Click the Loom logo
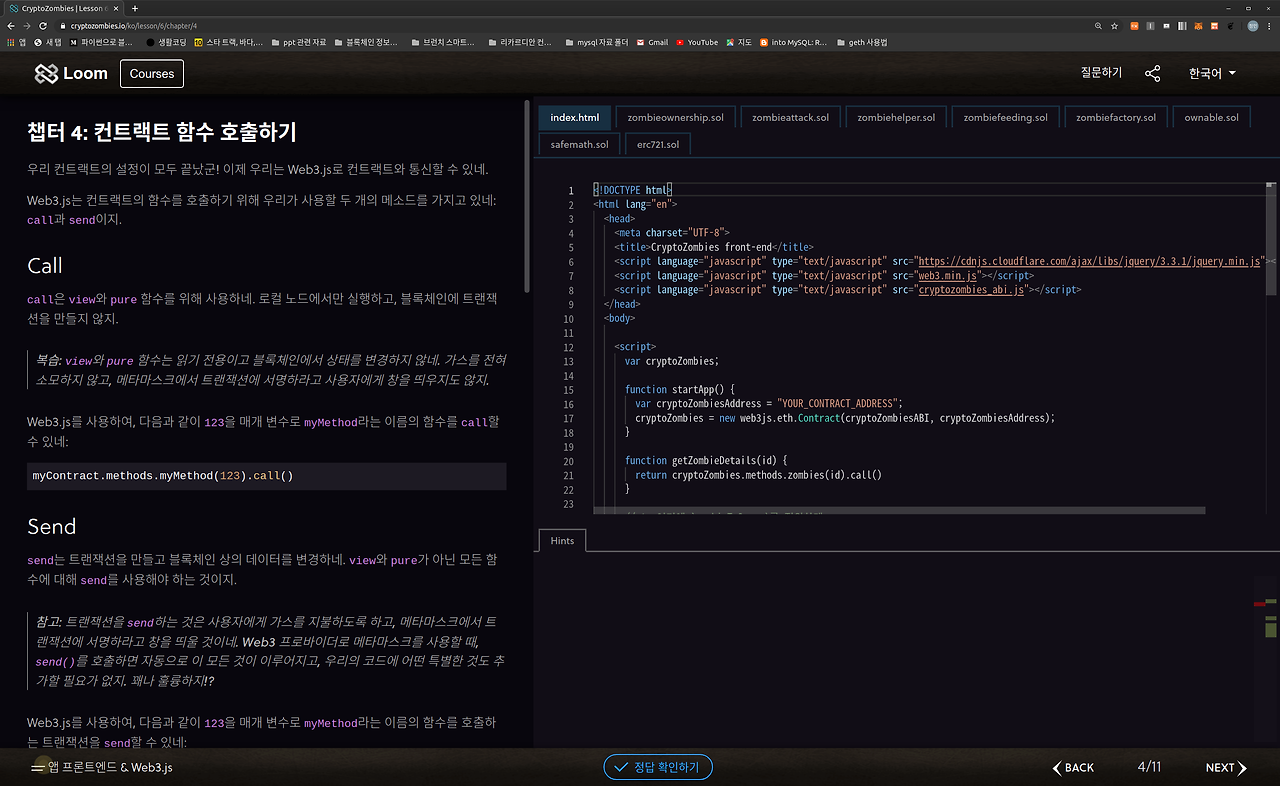Image resolution: width=1280 pixels, height=786 pixels. point(71,73)
